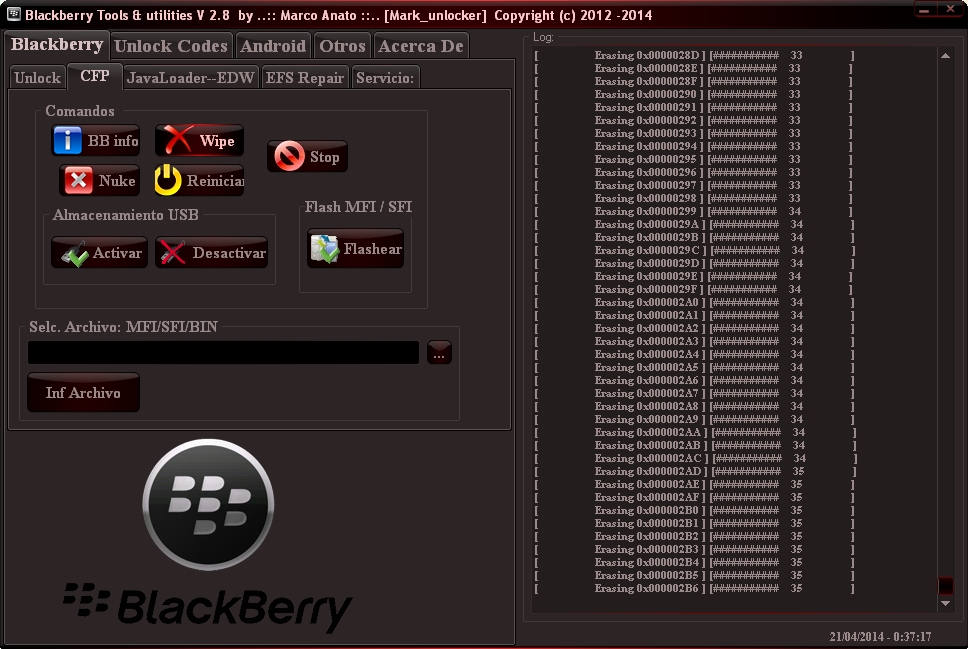Click the yellow power Reiniciar icon
The image size is (968, 649).
[168, 180]
